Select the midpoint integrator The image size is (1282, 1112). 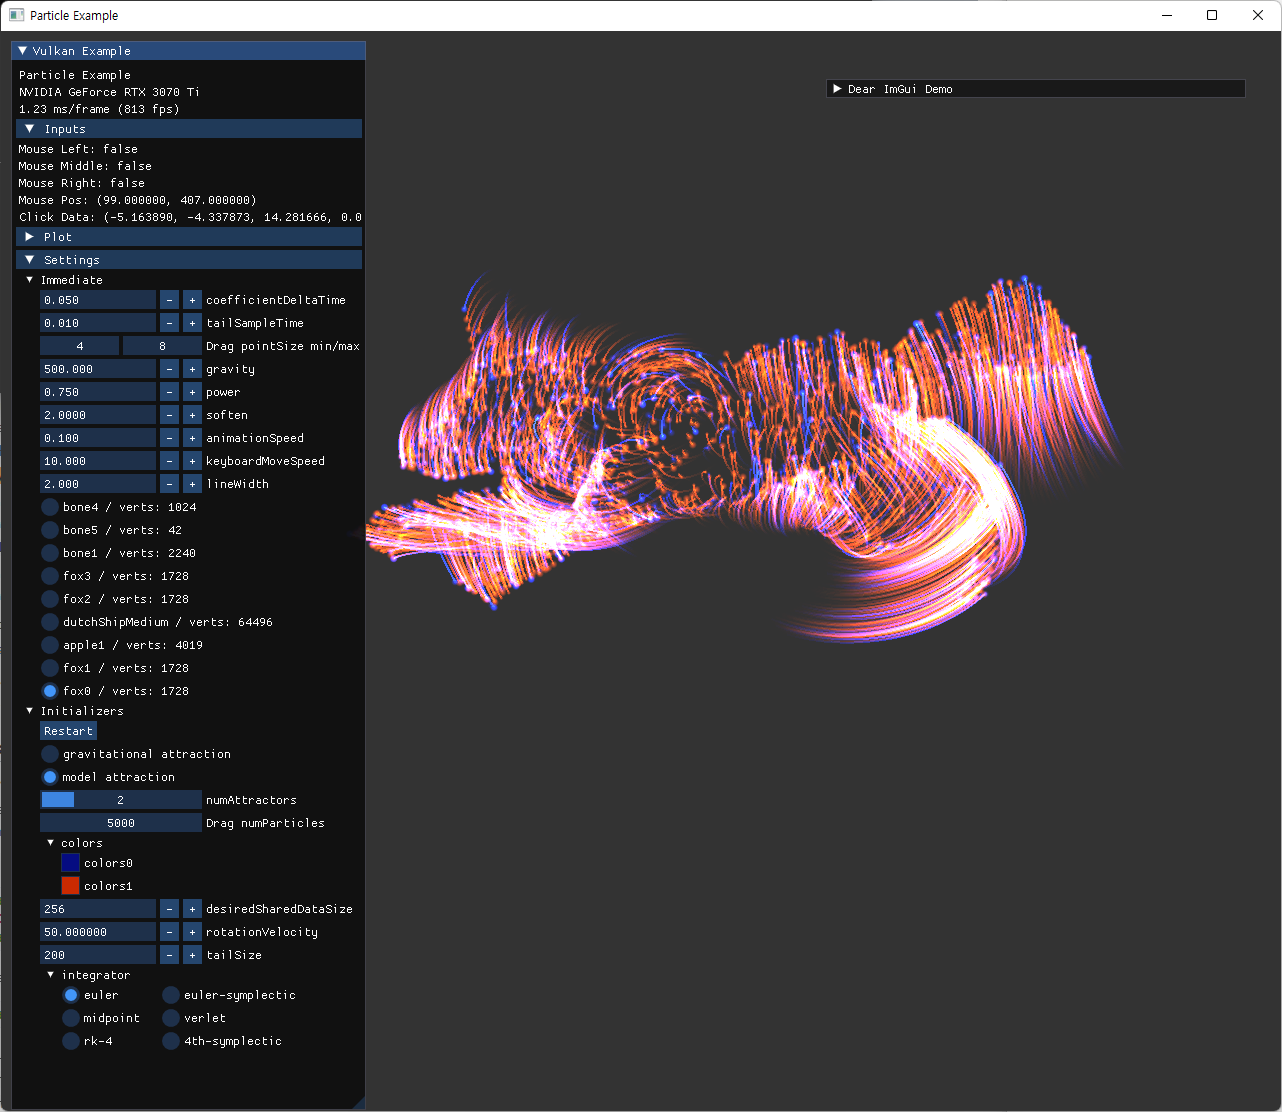[x=71, y=1018]
